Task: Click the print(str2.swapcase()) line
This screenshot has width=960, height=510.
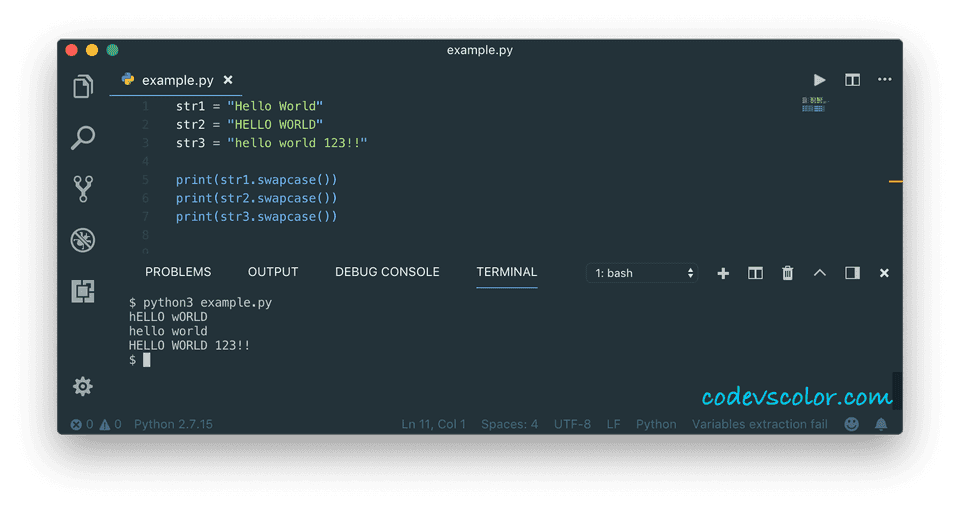Action: [x=257, y=198]
